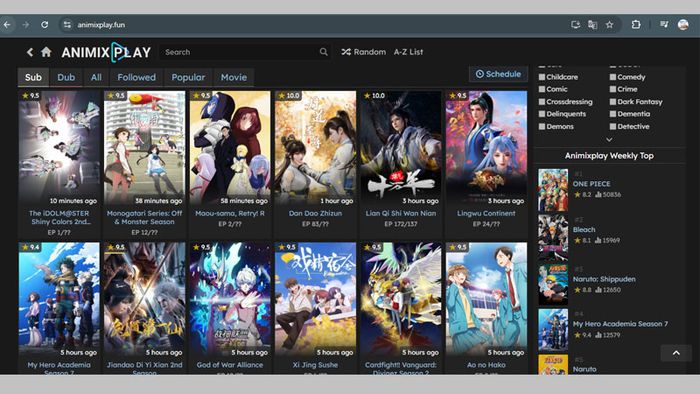Click the install app icon in address bar
The height and width of the screenshot is (394, 700).
click(x=575, y=25)
